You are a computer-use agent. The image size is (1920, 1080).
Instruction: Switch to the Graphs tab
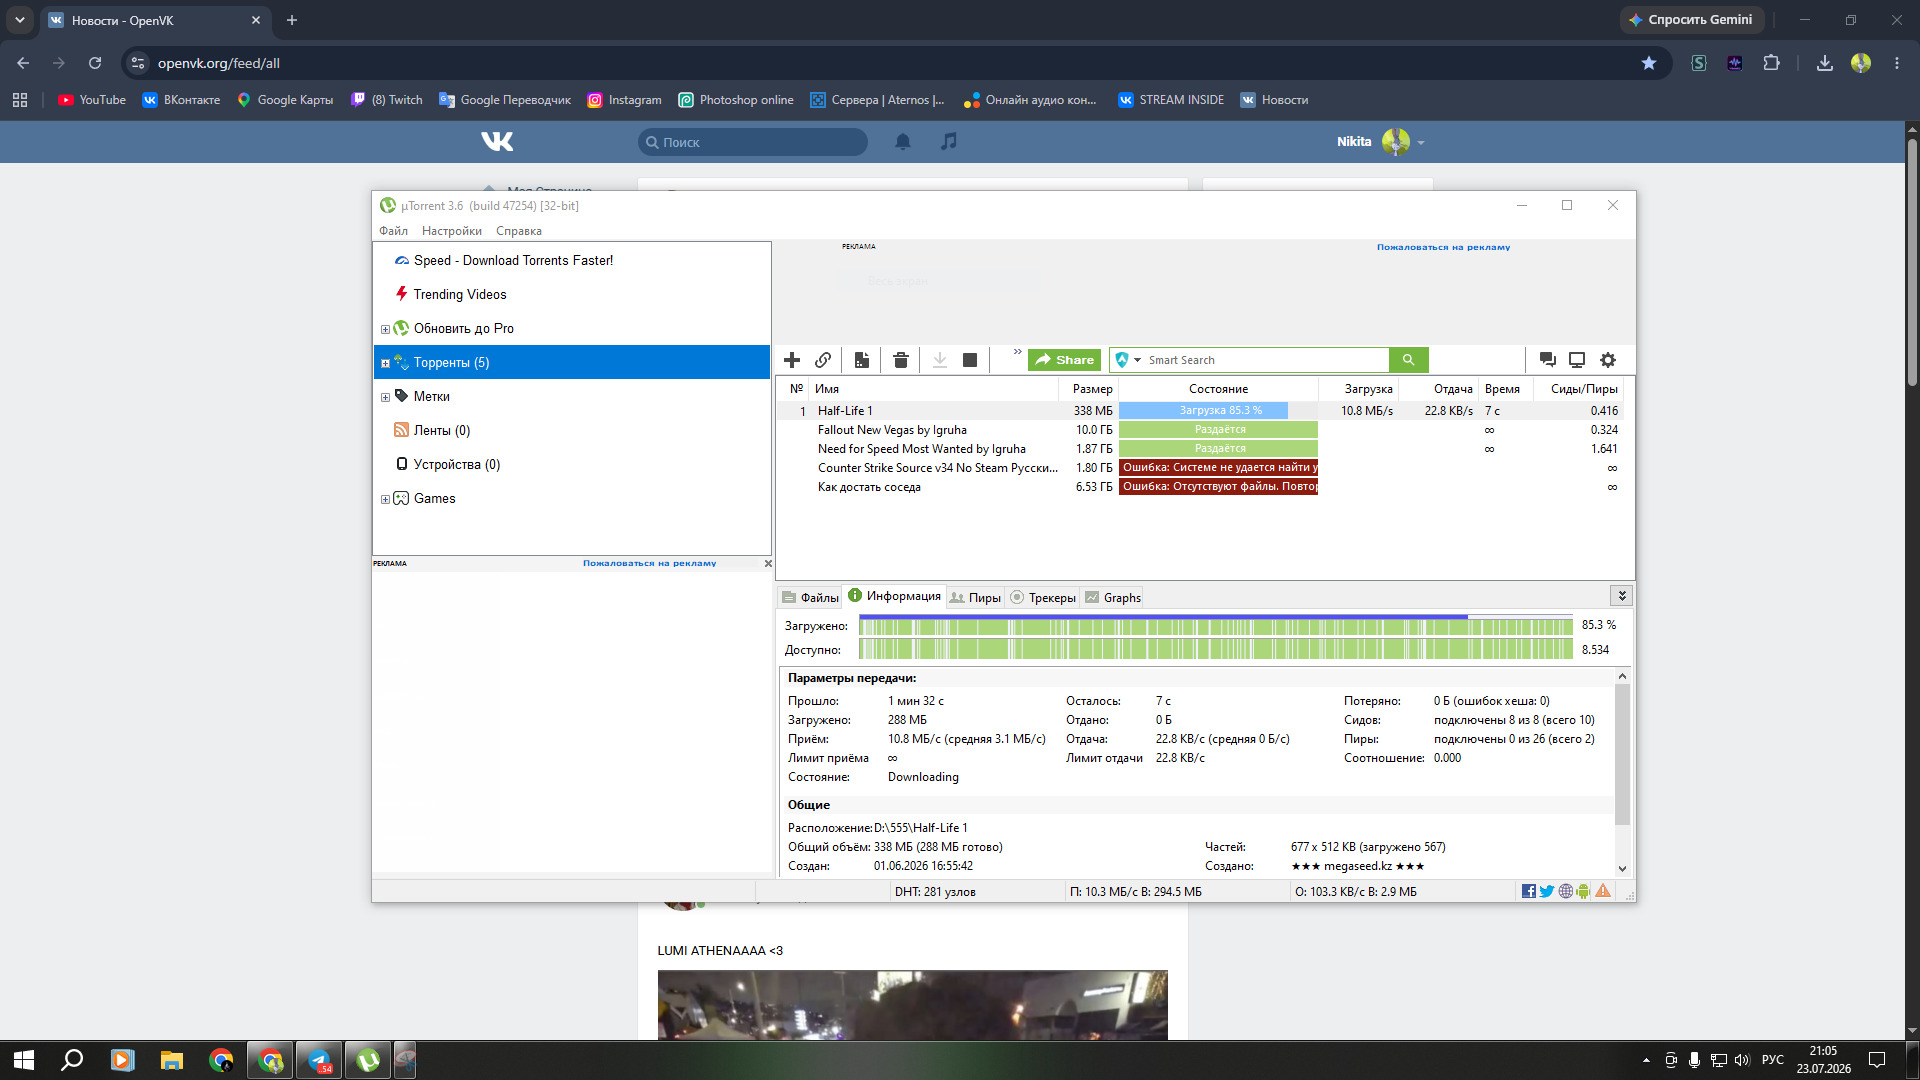click(x=1113, y=597)
